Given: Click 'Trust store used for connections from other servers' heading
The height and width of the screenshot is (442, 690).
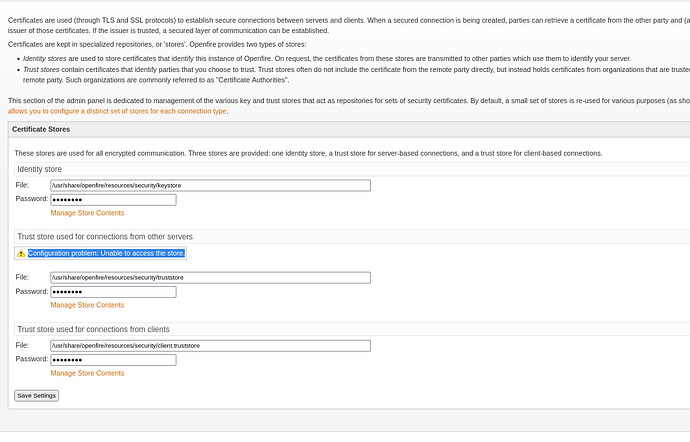Looking at the screenshot, I should tap(105, 237).
